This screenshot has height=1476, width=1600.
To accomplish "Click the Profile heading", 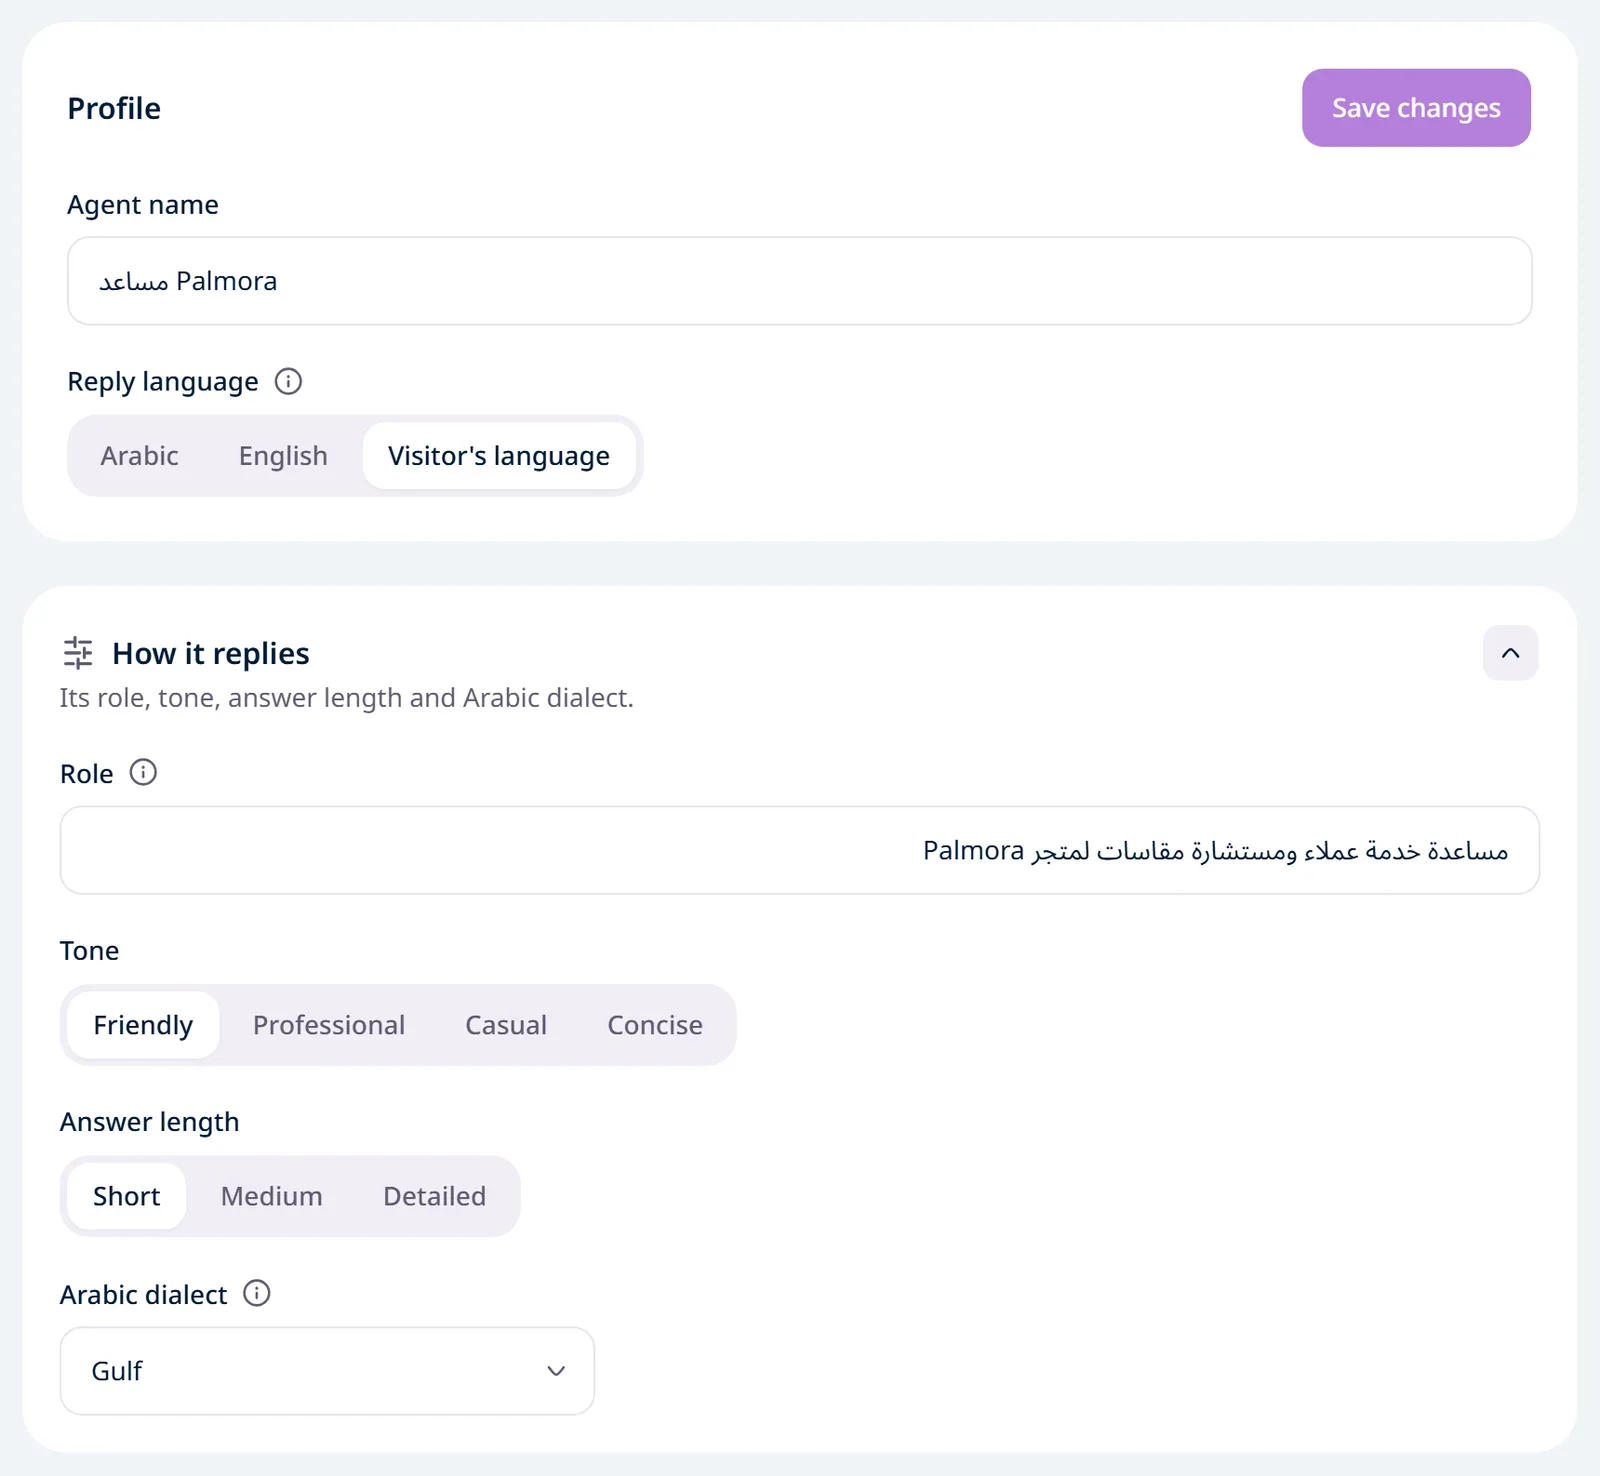I will coord(114,108).
